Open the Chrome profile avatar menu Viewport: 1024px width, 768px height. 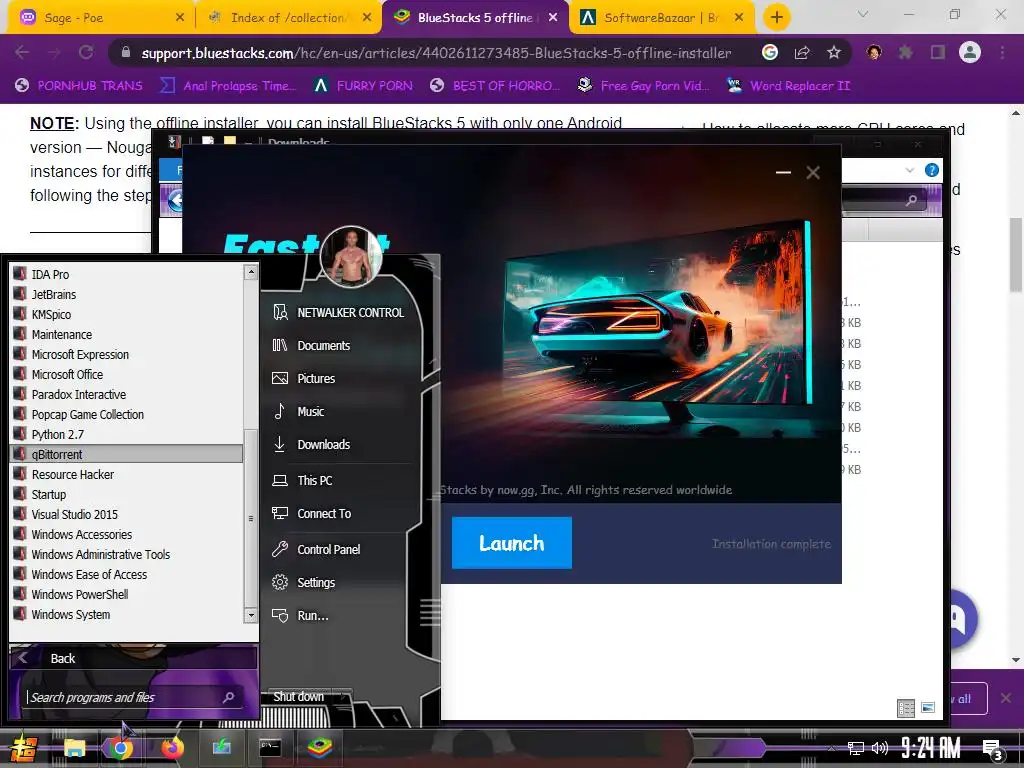point(970,52)
